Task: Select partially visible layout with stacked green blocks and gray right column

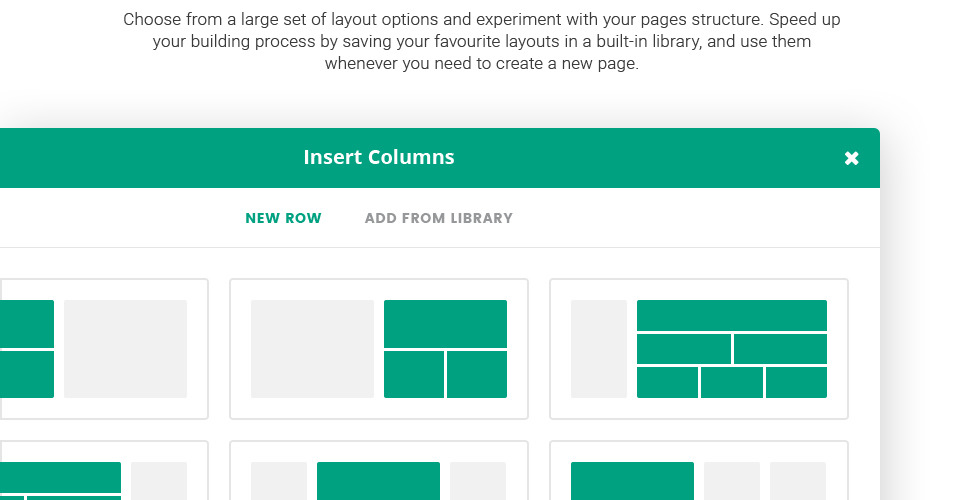Action: [x=102, y=349]
